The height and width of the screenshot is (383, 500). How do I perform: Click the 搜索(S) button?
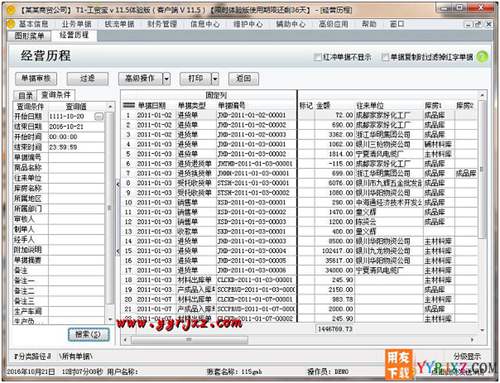pyautogui.click(x=89, y=334)
